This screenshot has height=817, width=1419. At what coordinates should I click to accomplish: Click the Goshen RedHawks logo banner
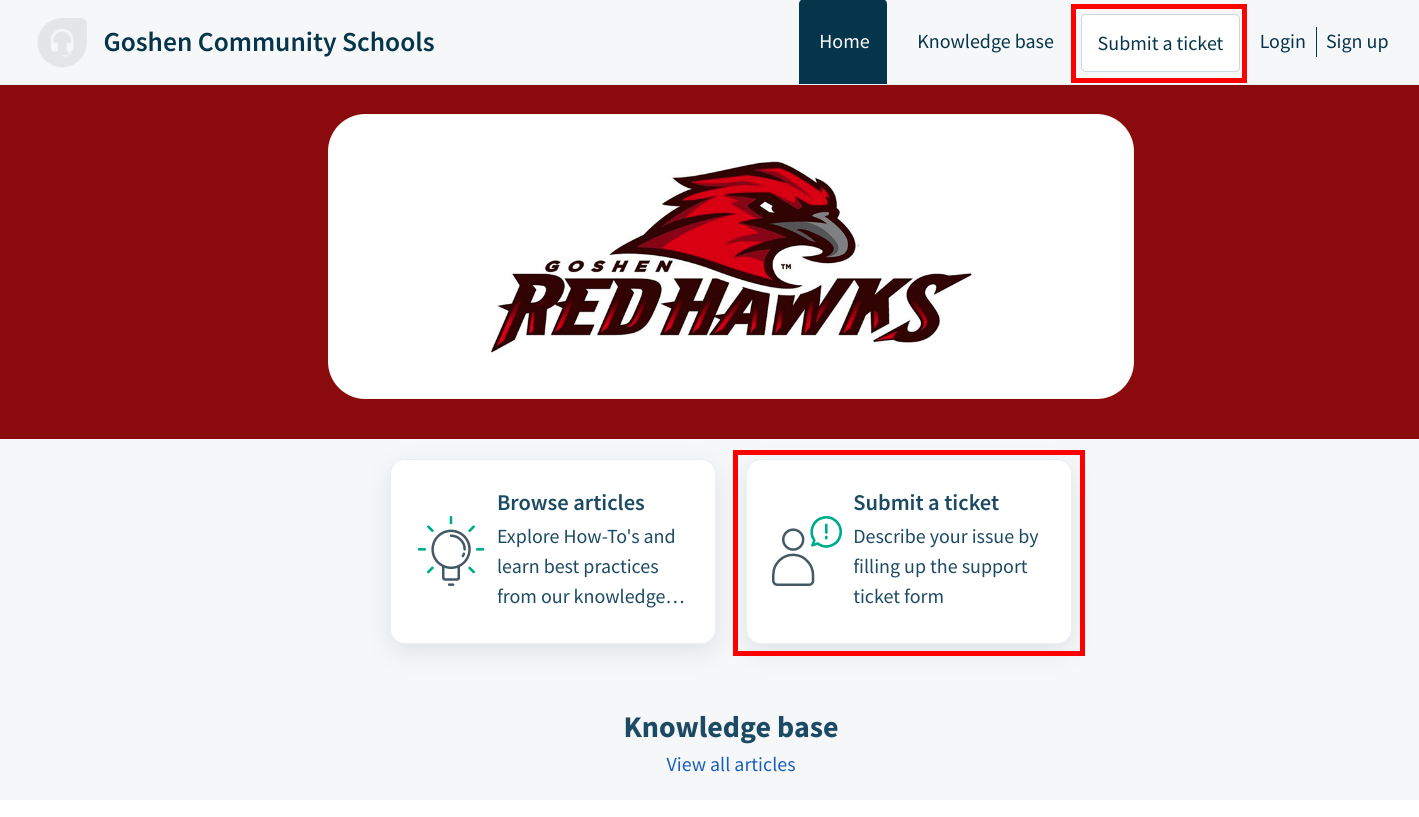pyautogui.click(x=731, y=257)
